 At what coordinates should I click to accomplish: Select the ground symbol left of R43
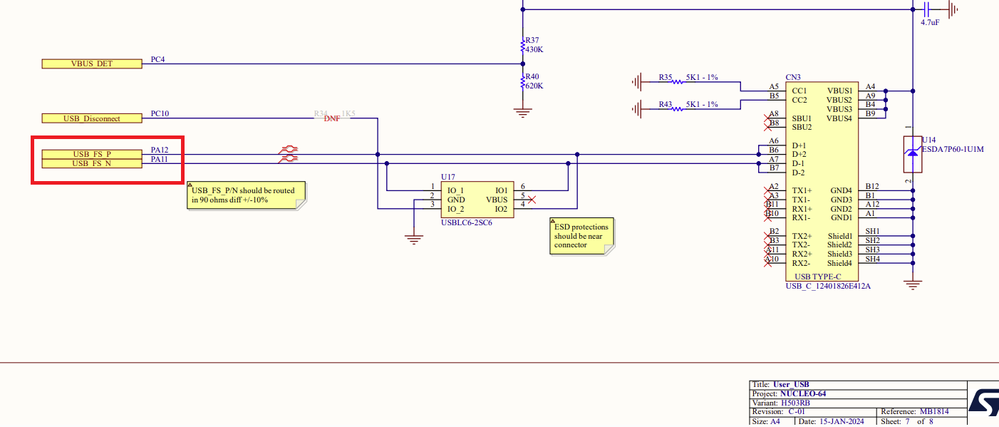tap(637, 109)
